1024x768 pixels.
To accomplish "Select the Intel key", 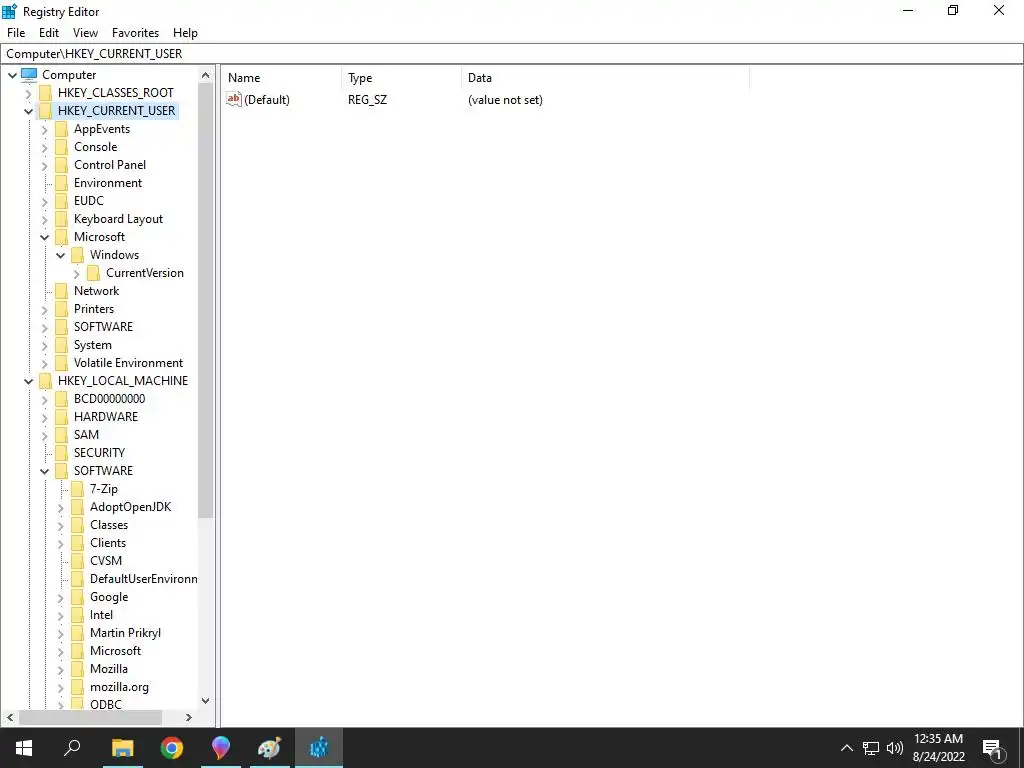I will click(x=101, y=615).
